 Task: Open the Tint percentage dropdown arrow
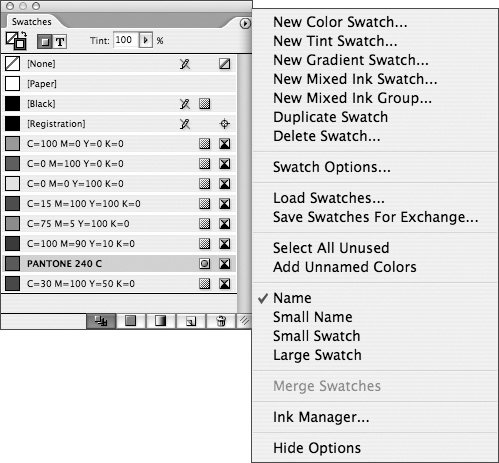coord(145,40)
